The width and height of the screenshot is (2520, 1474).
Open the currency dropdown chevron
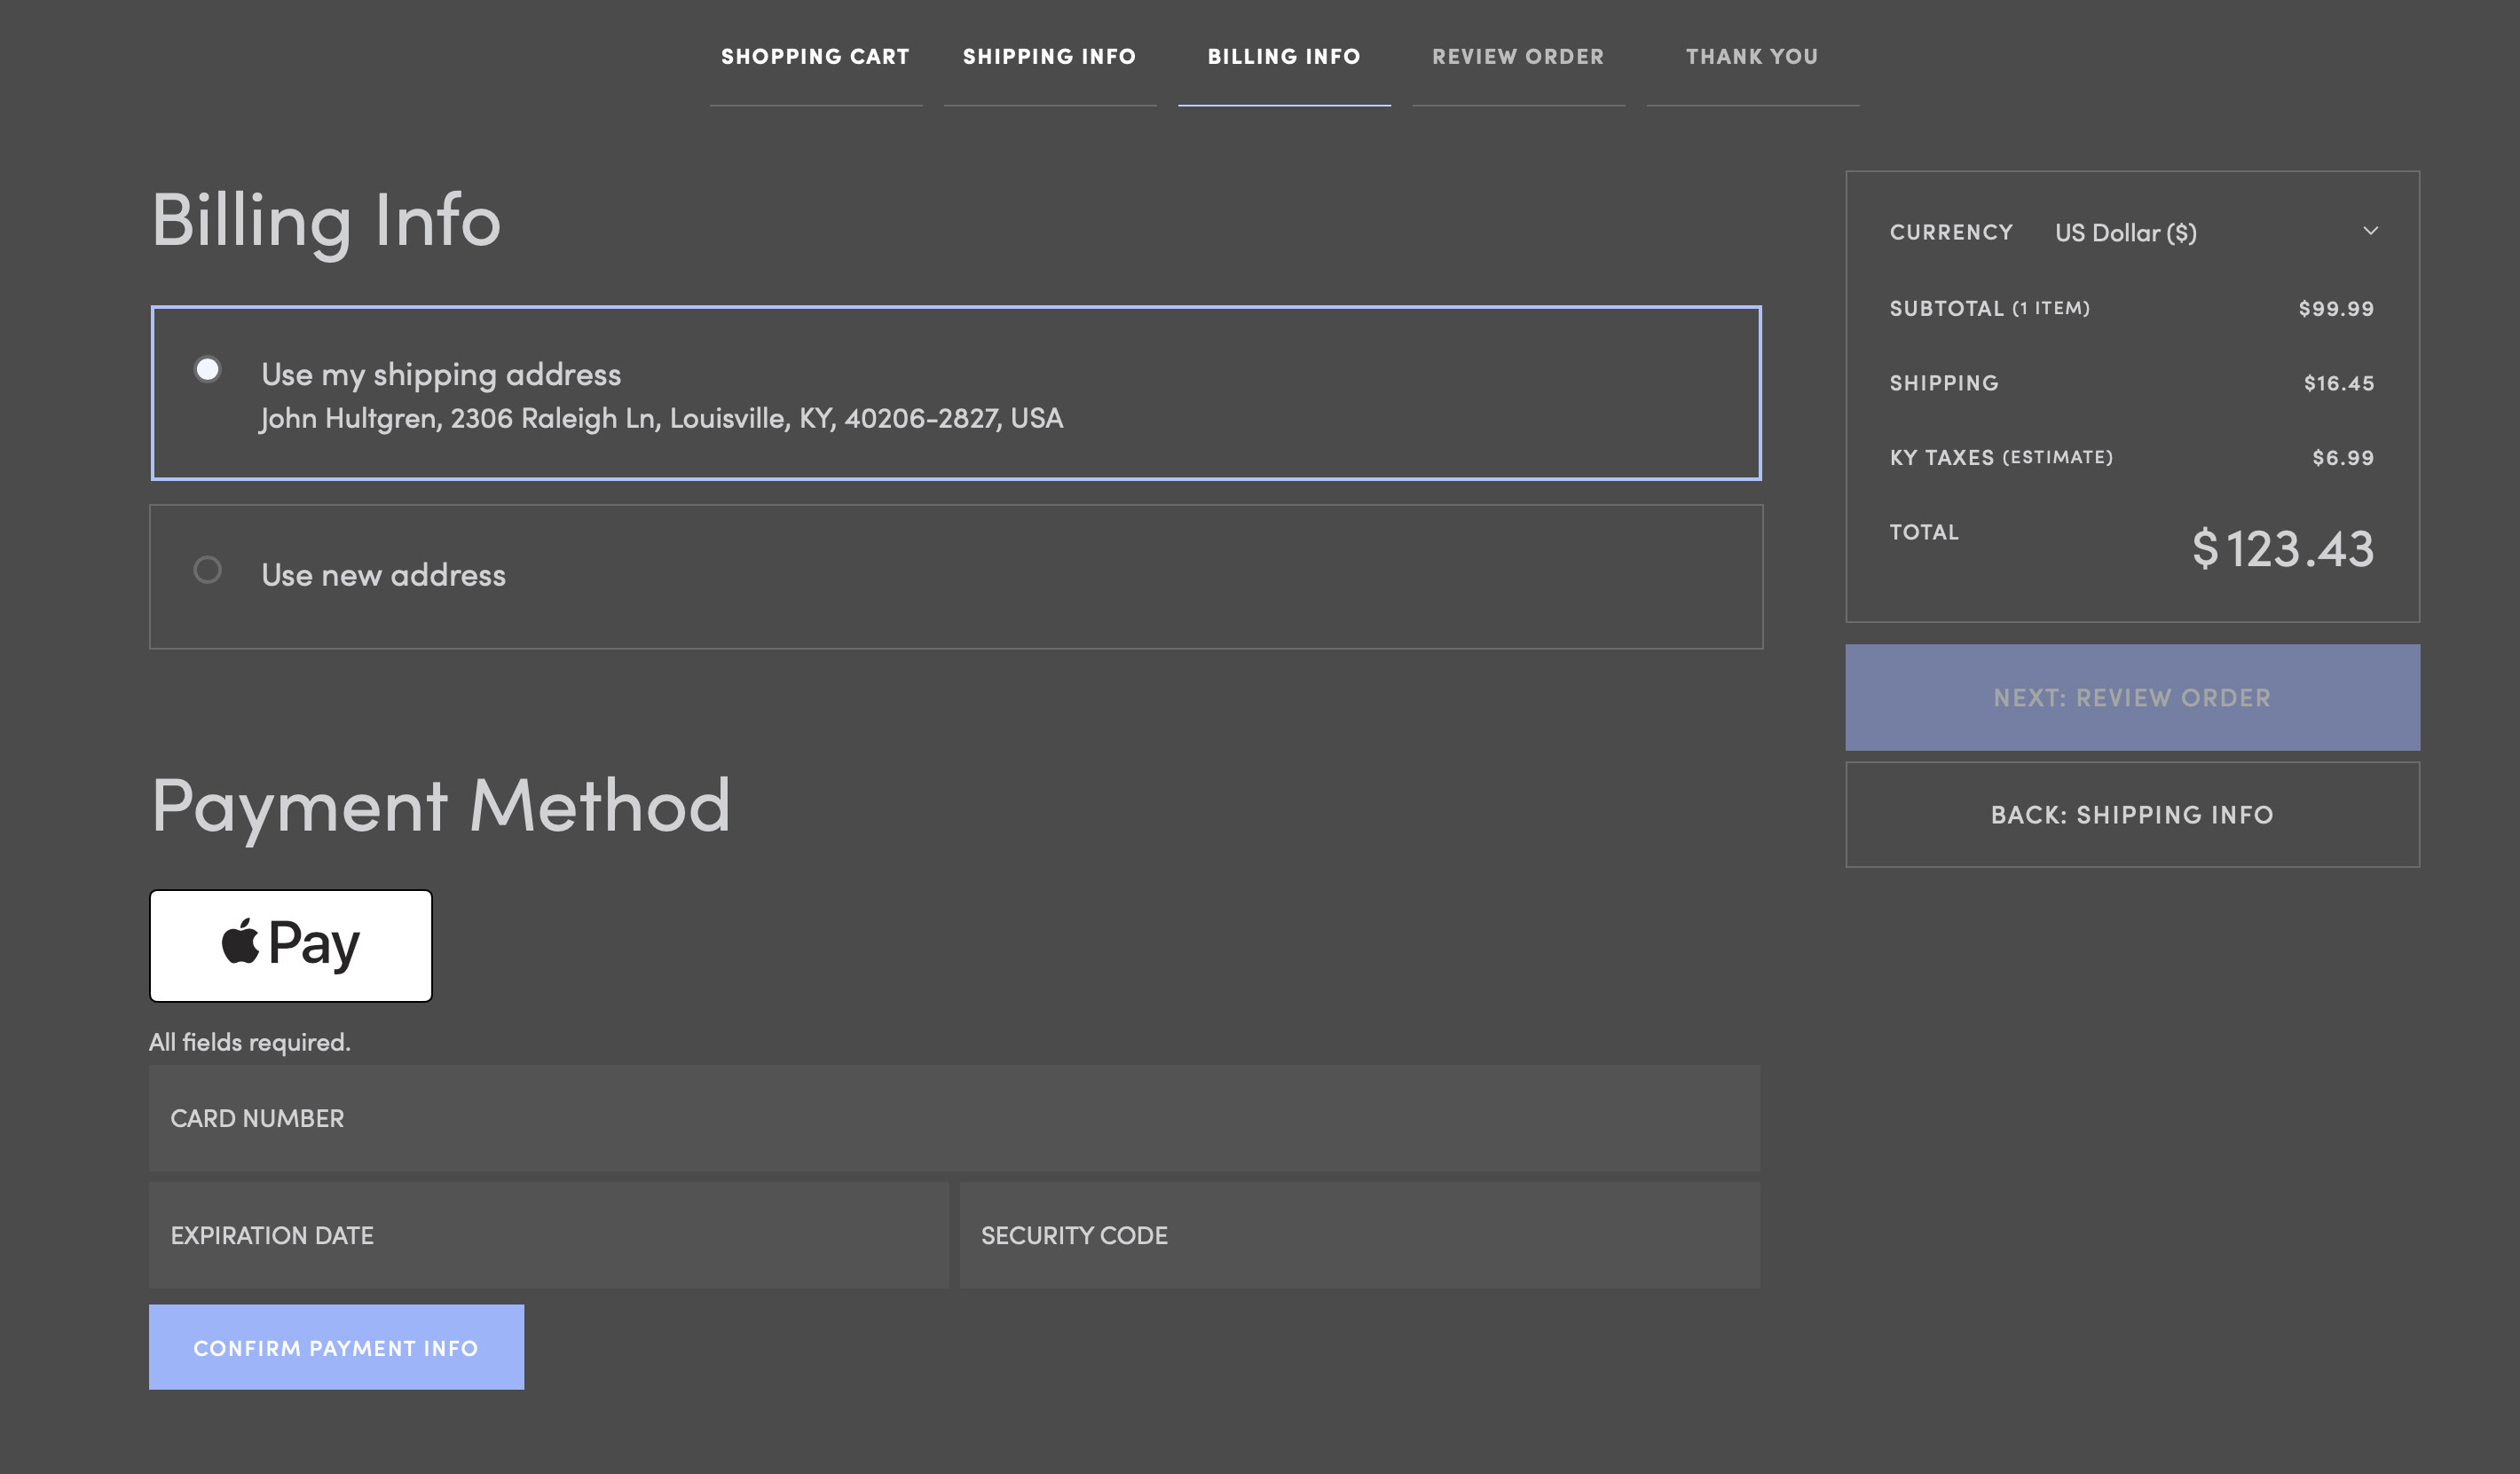click(2370, 231)
